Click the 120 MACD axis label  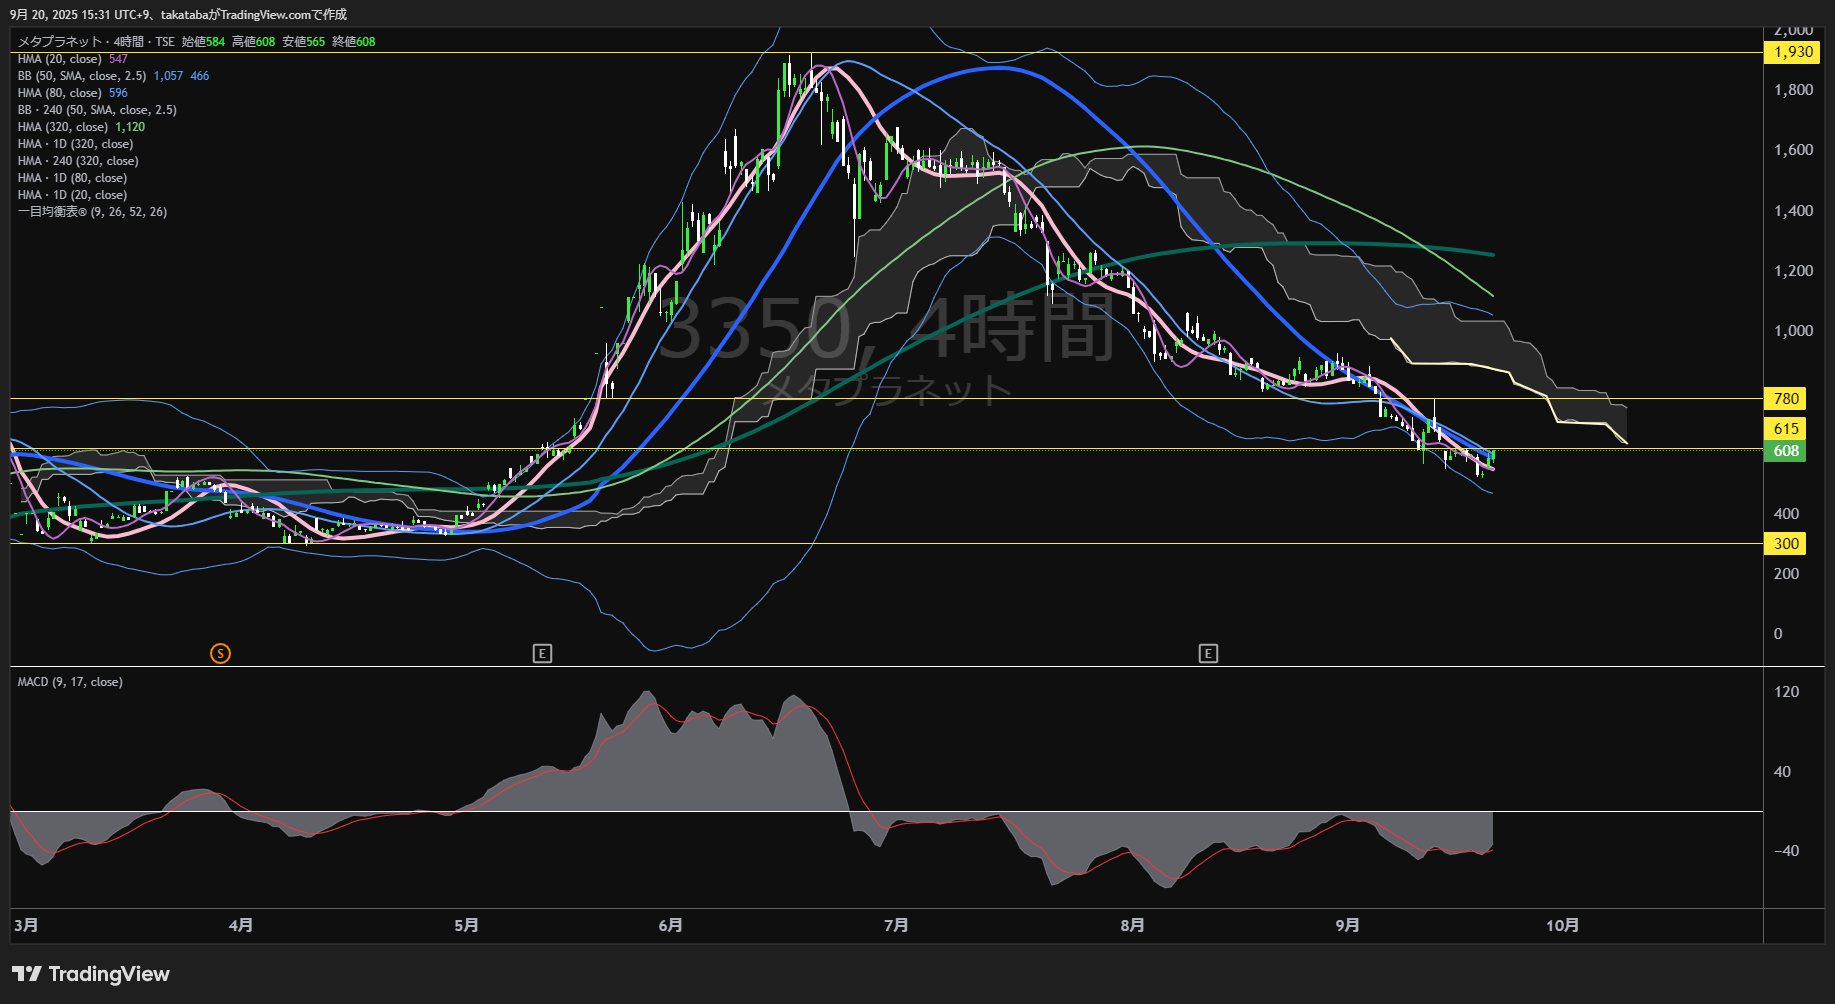[1786, 692]
